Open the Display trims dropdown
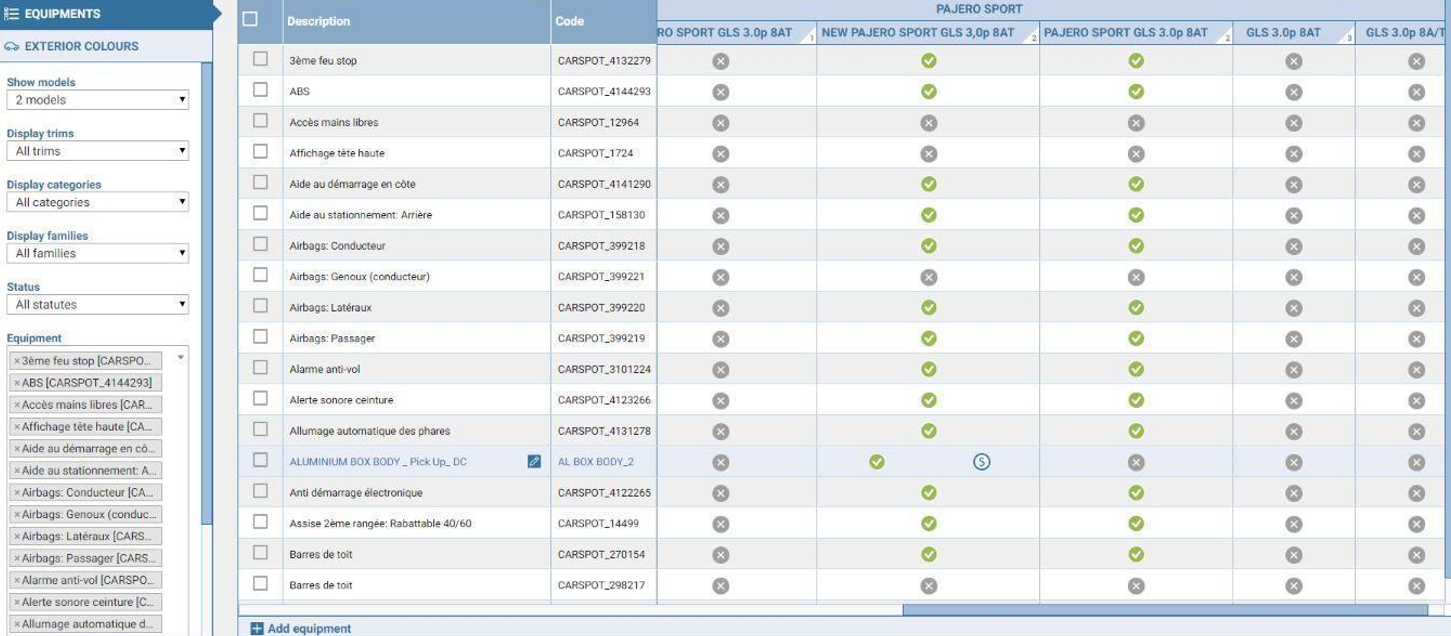The height and width of the screenshot is (636, 1451). click(97, 151)
